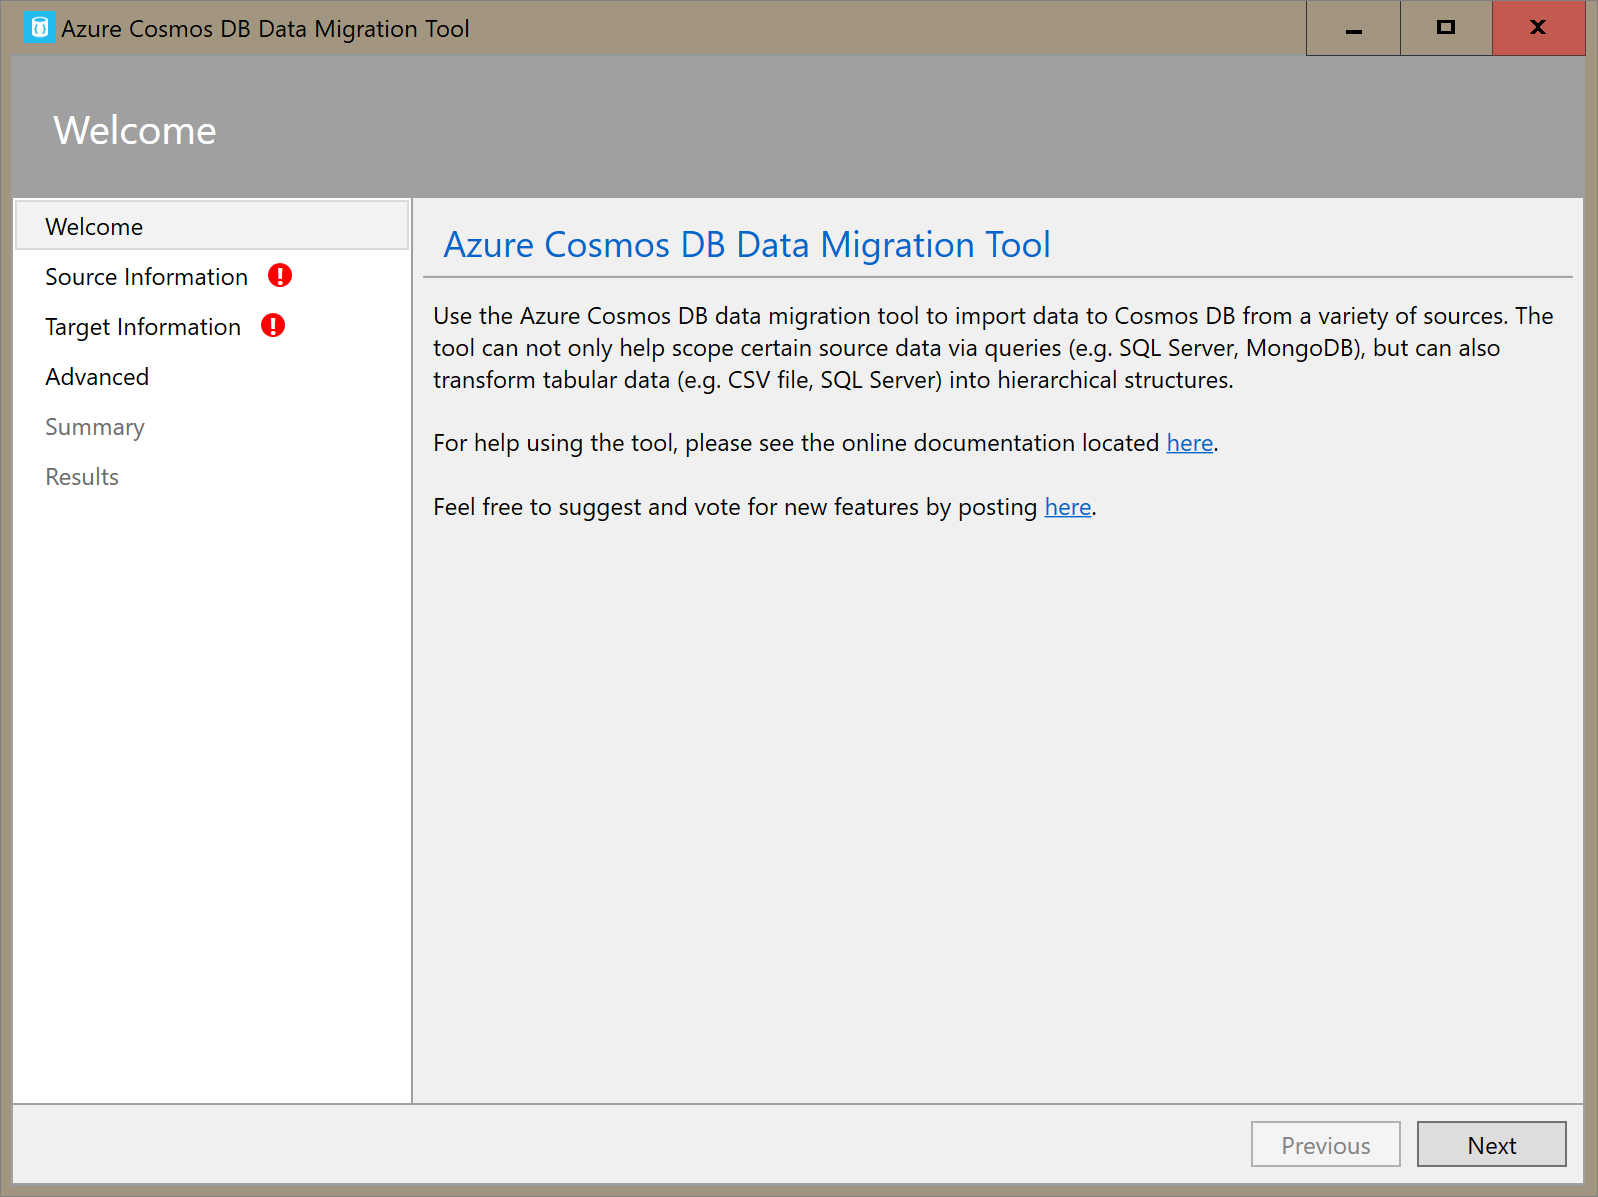
Task: Click the Target Information error icon
Action: [273, 326]
